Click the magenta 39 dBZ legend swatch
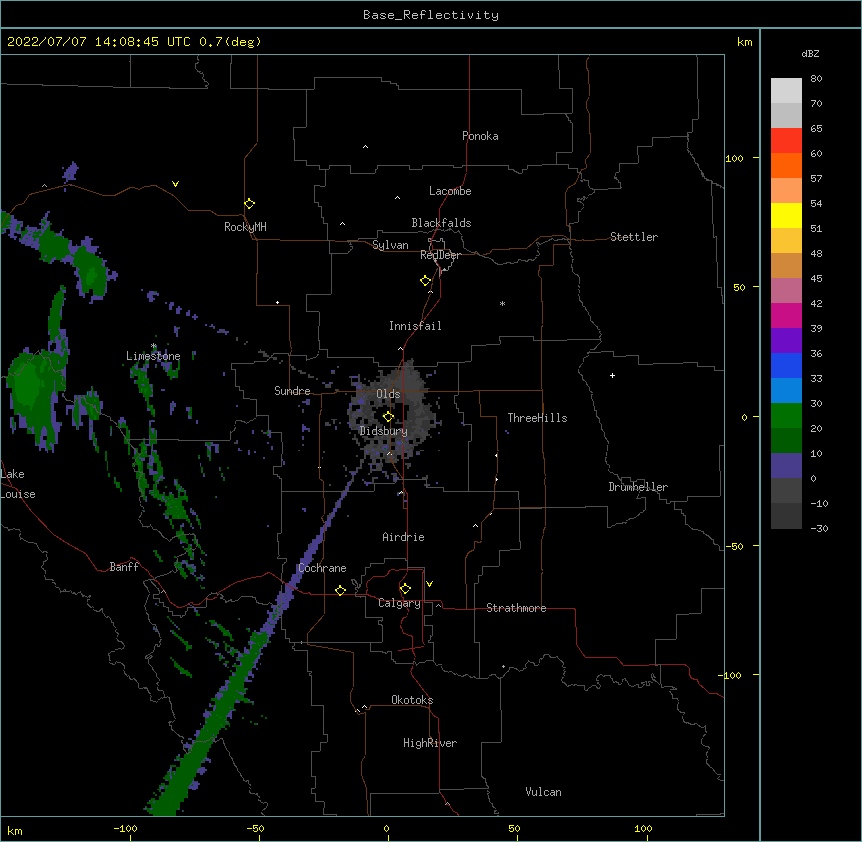The width and height of the screenshot is (862, 842). pos(786,315)
